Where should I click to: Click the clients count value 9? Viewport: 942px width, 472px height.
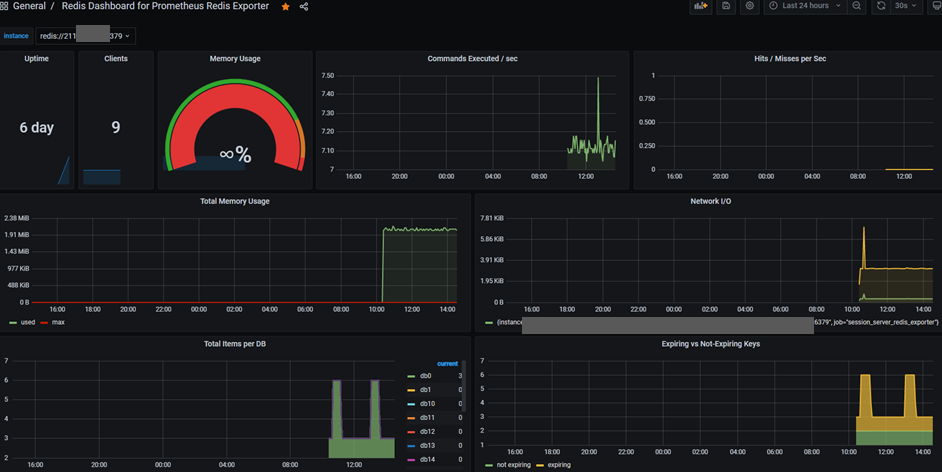[116, 127]
